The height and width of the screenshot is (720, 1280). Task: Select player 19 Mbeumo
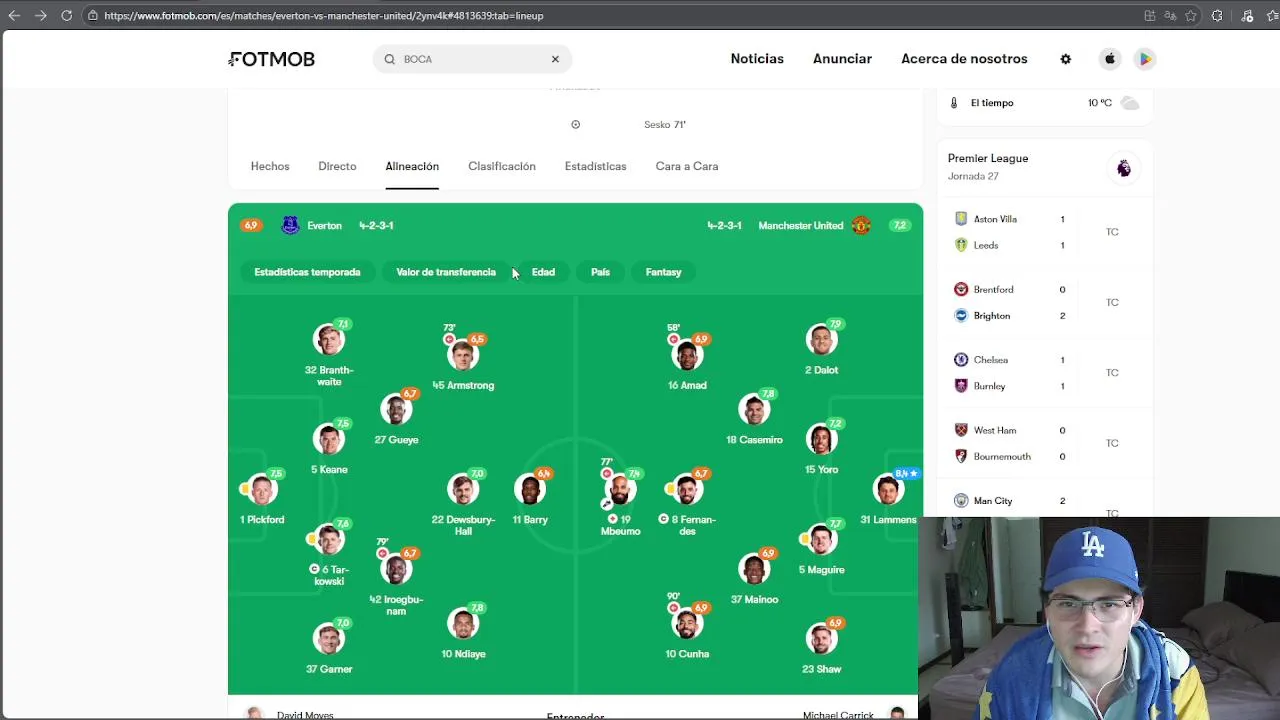tap(620, 499)
